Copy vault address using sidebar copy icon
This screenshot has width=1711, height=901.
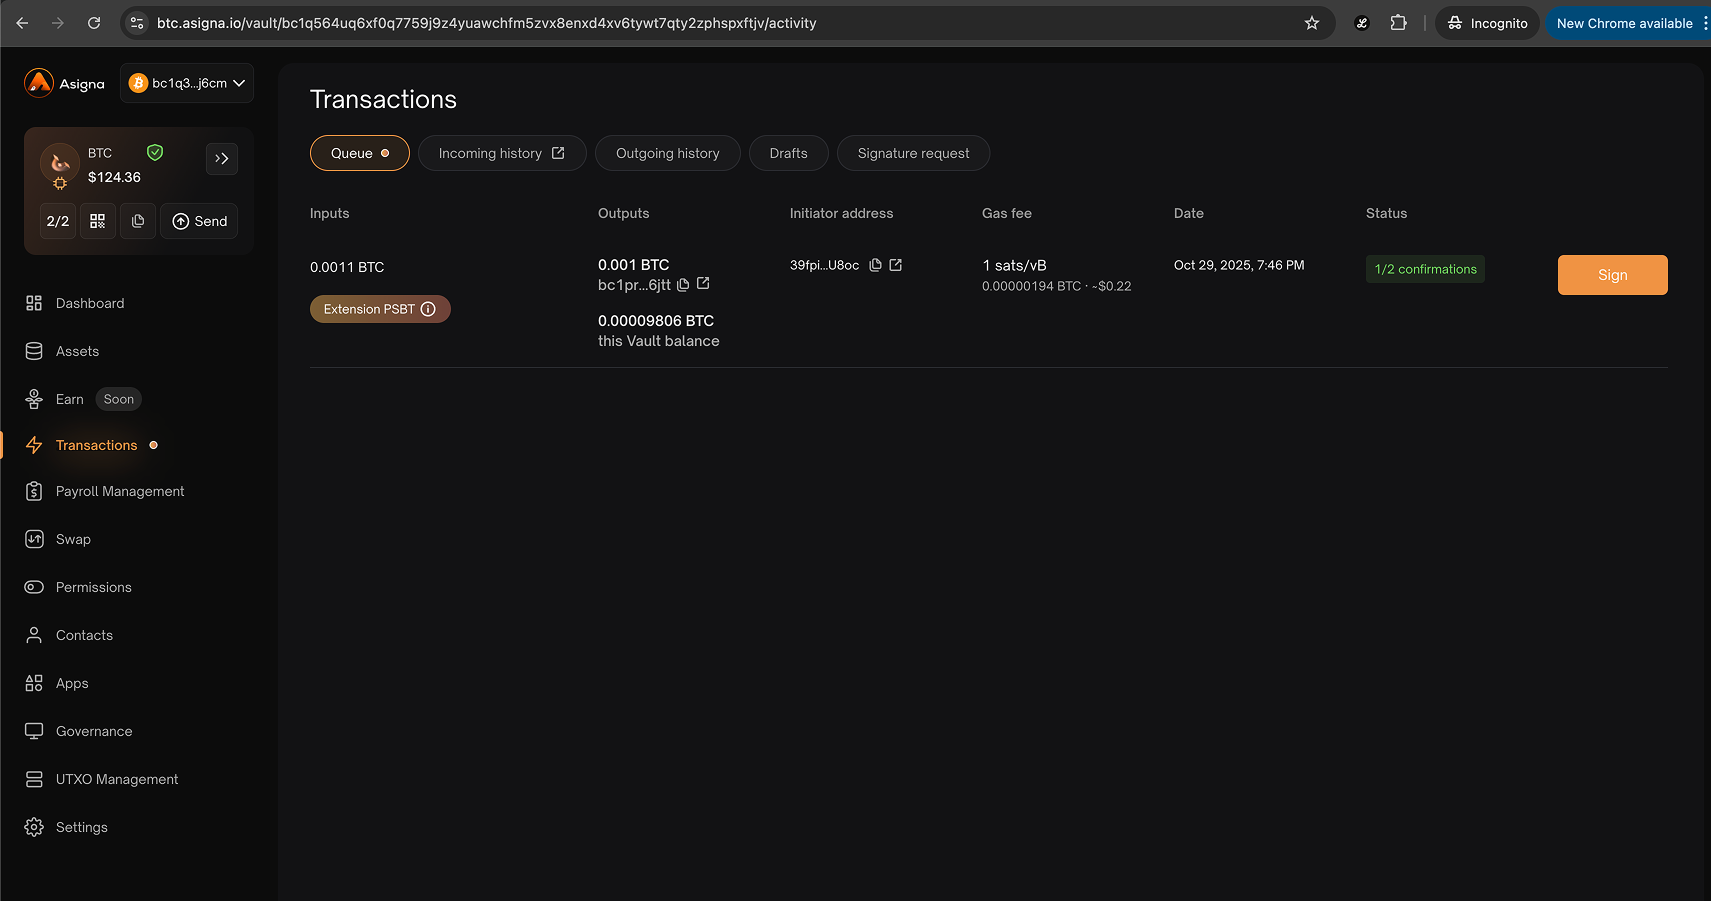point(138,221)
